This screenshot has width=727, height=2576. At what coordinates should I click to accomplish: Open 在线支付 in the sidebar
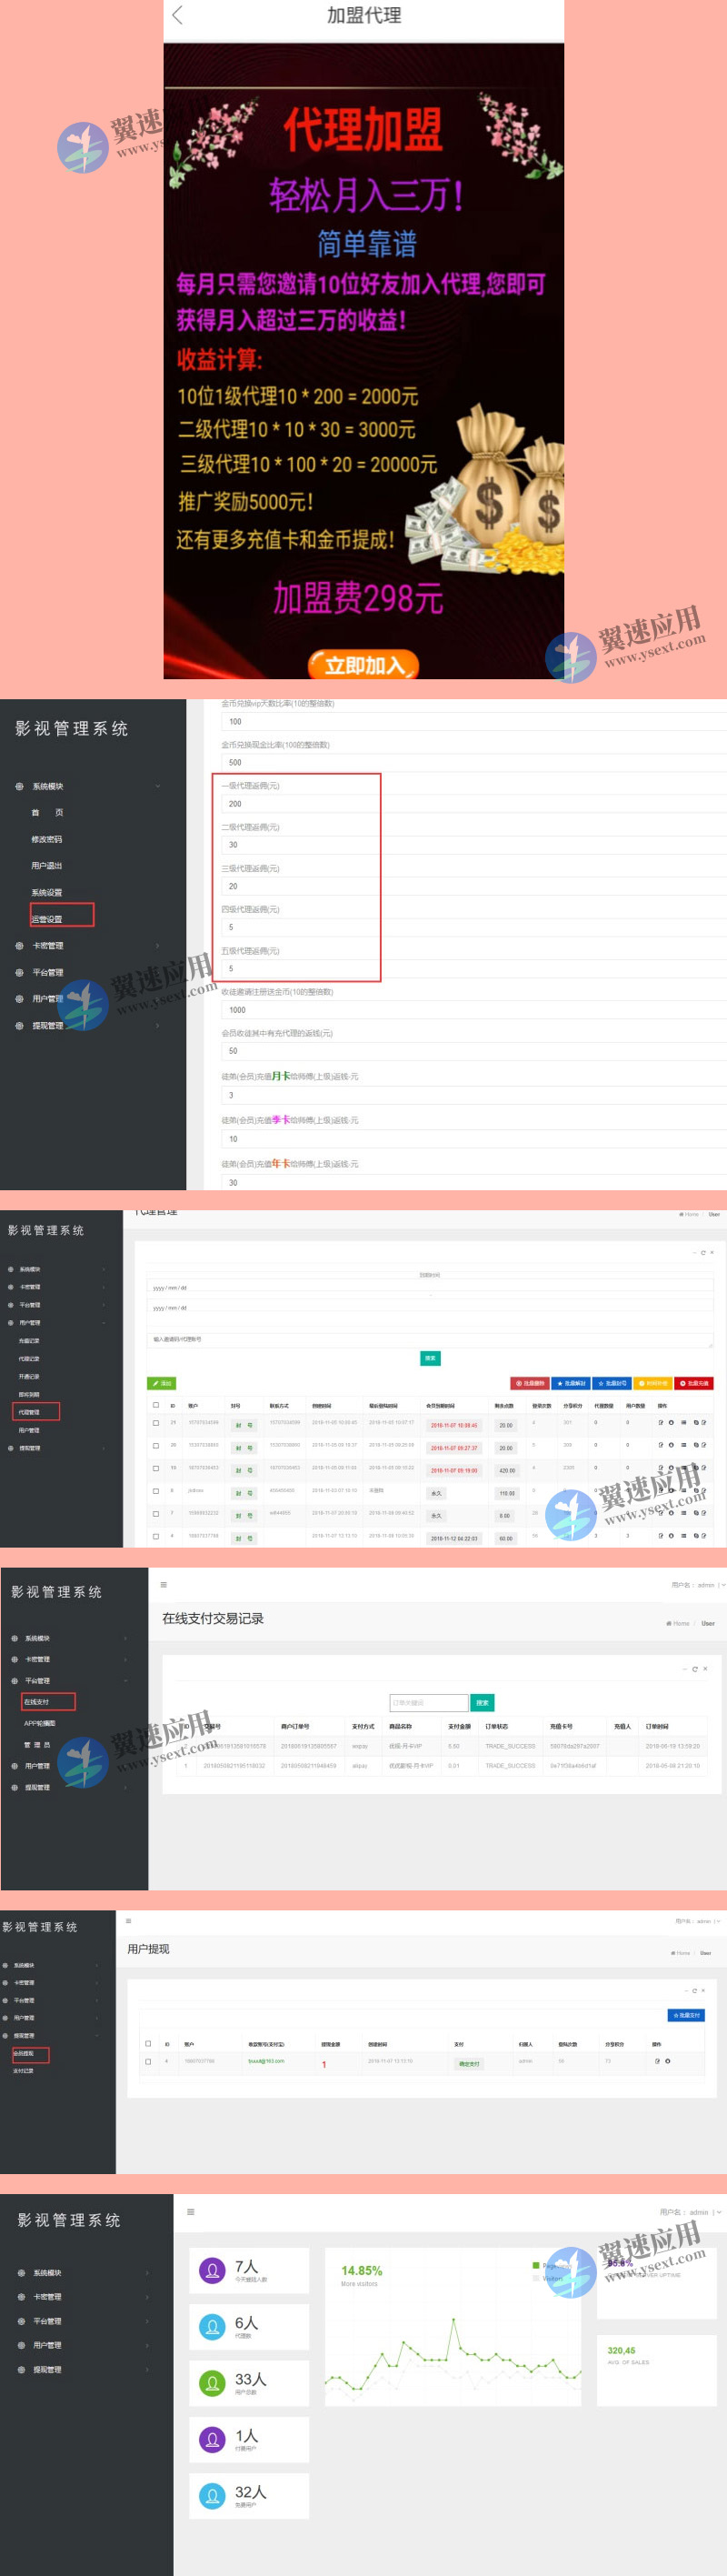tap(37, 1701)
